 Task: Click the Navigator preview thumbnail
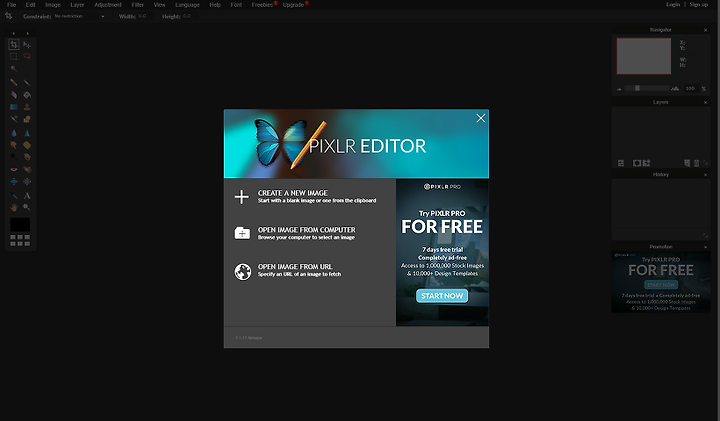(x=643, y=56)
